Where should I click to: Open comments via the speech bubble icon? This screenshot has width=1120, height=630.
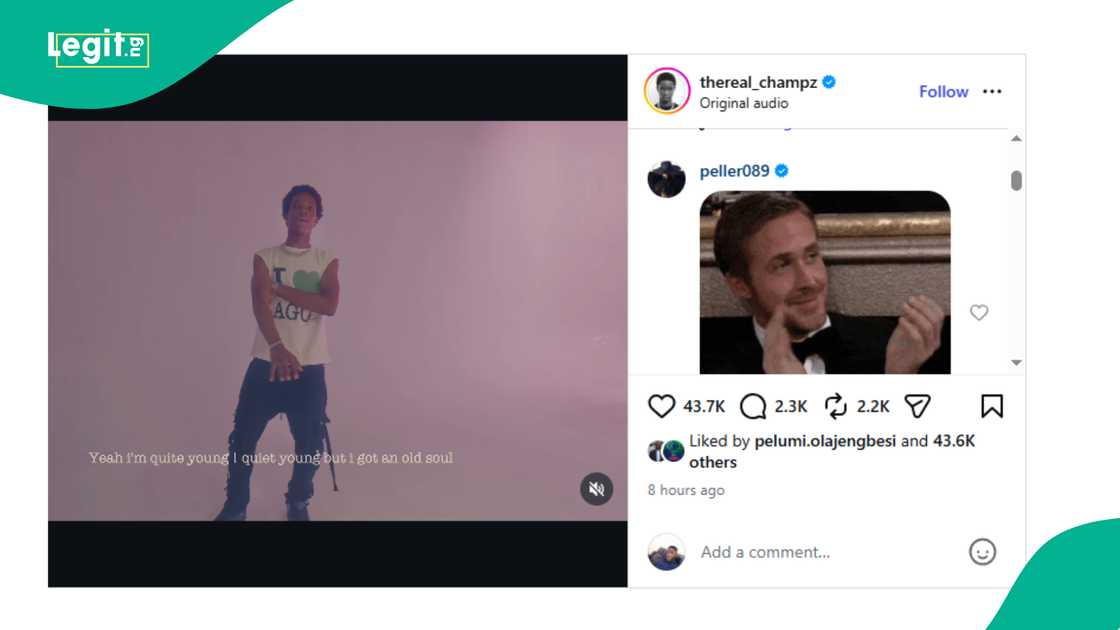752,406
